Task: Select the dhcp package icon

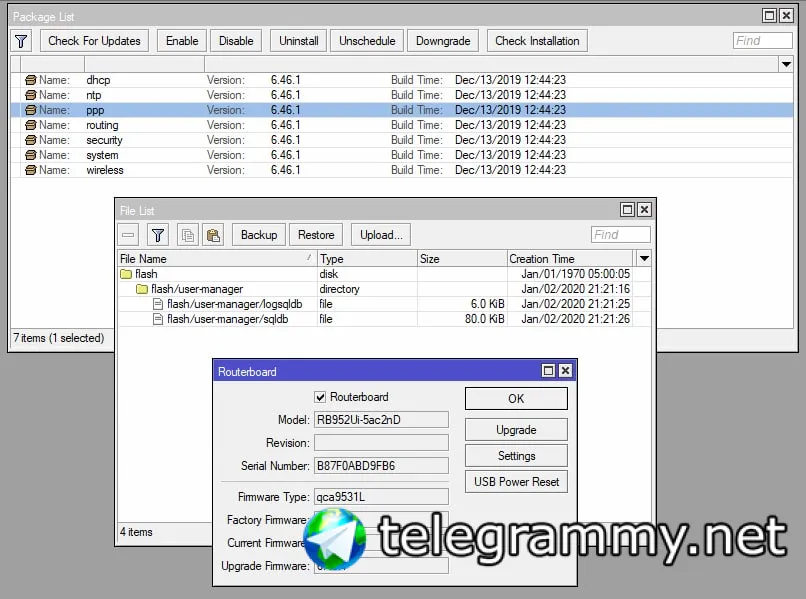Action: [x=31, y=80]
